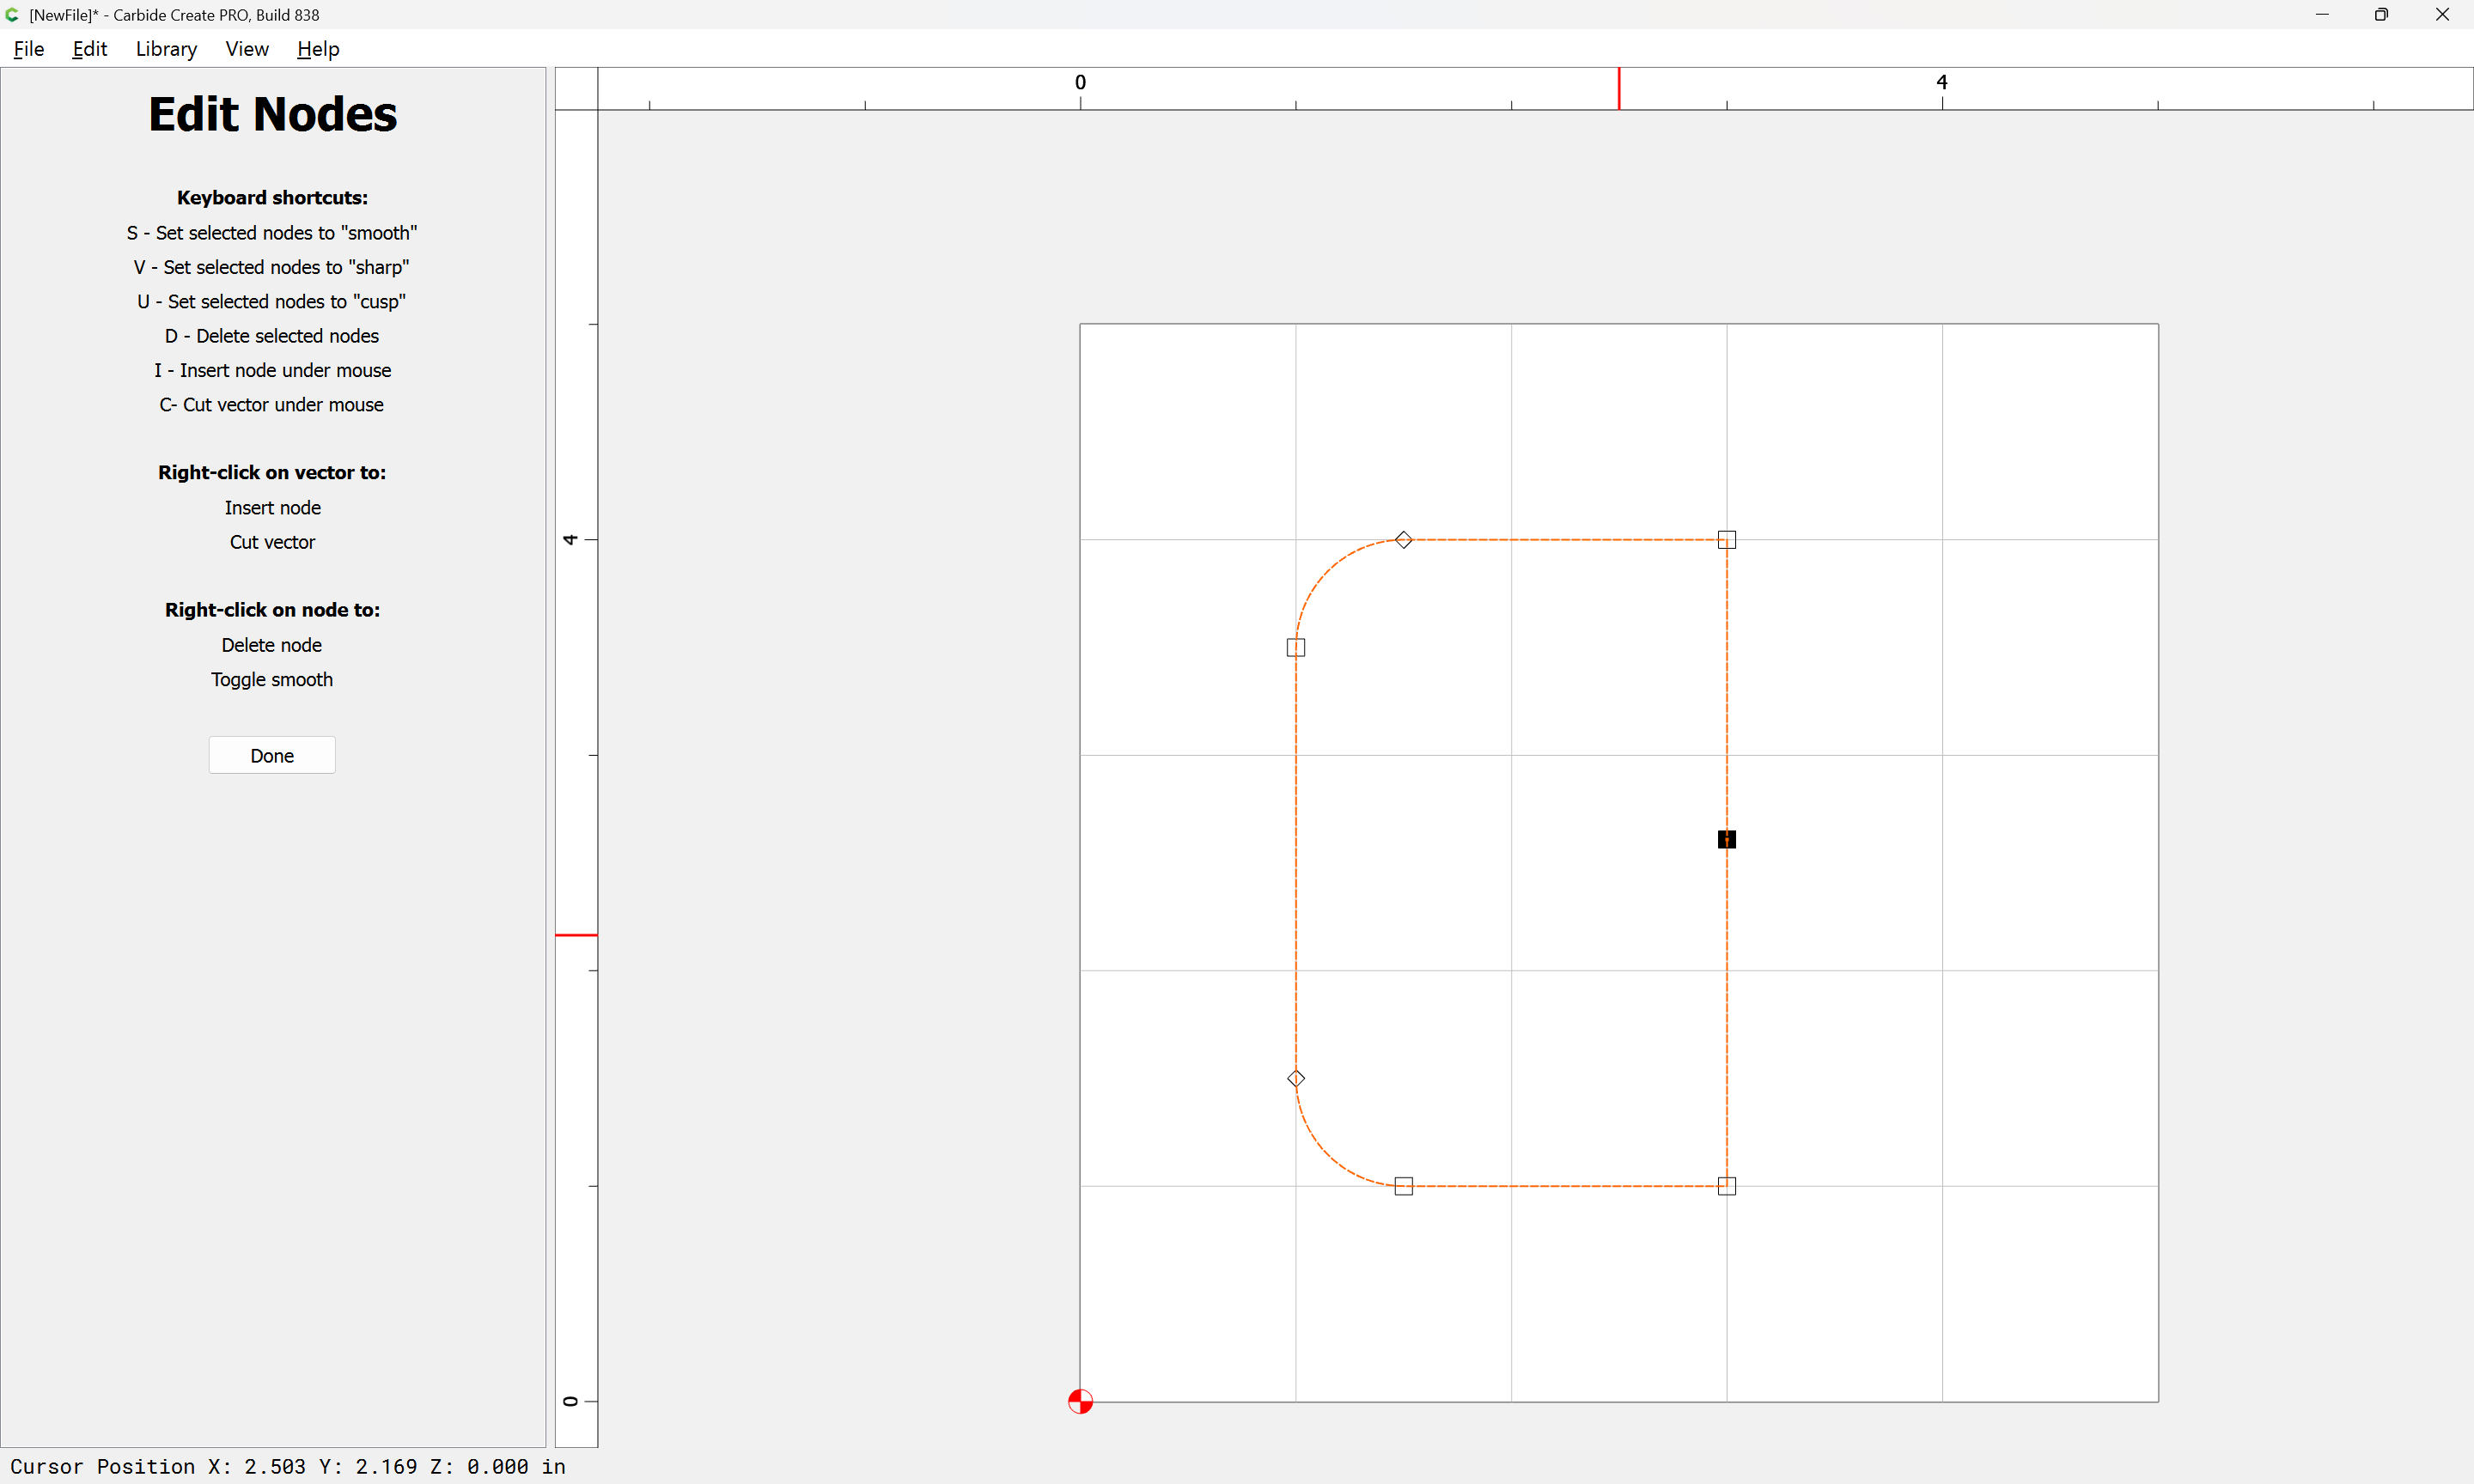
Task: Select the square node on upper left edge
Action: click(x=1296, y=647)
